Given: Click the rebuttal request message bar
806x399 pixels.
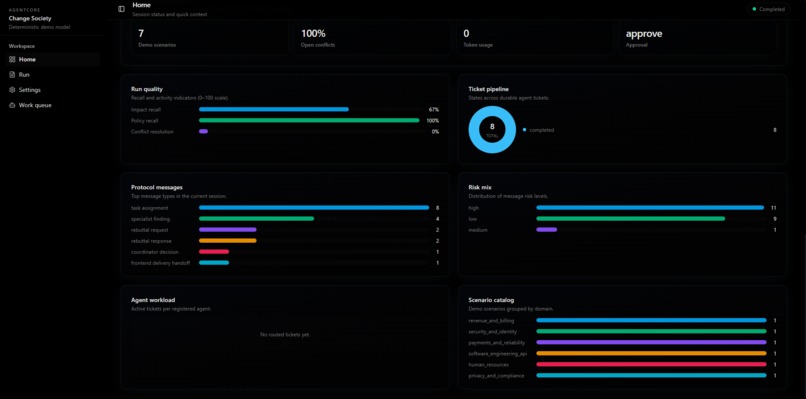Looking at the screenshot, I should pos(314,230).
